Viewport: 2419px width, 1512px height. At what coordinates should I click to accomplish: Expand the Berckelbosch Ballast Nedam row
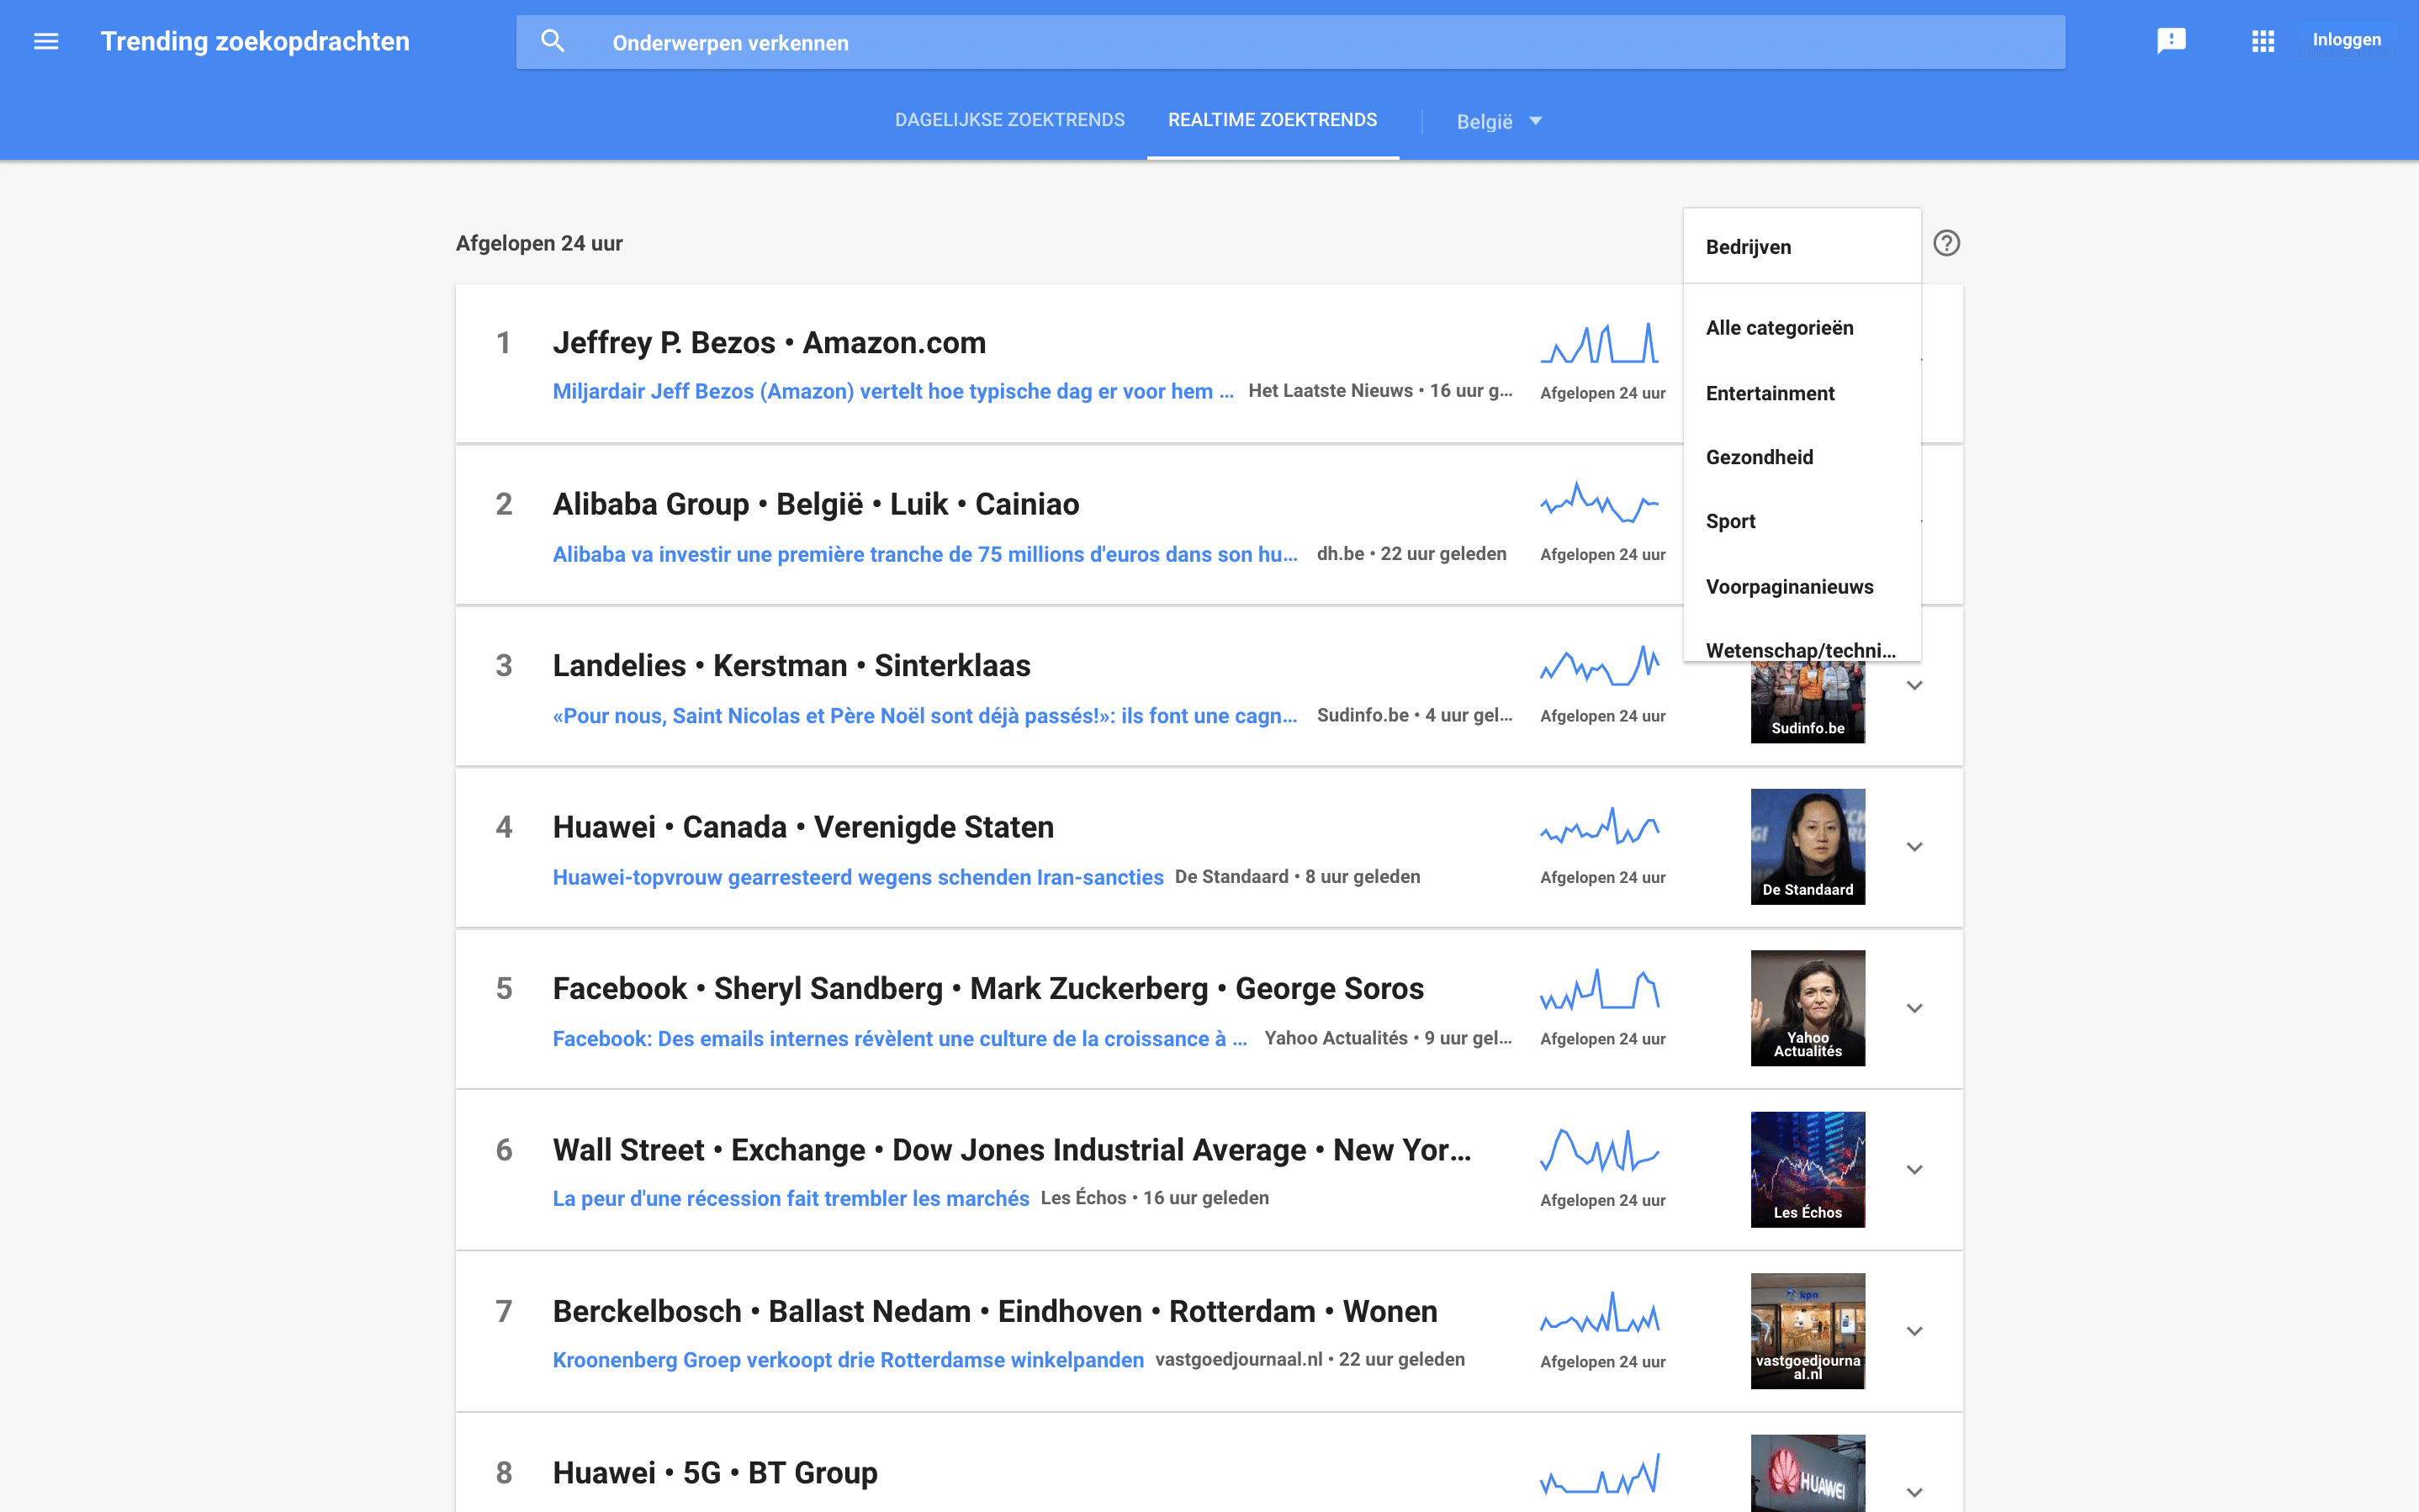click(1914, 1331)
